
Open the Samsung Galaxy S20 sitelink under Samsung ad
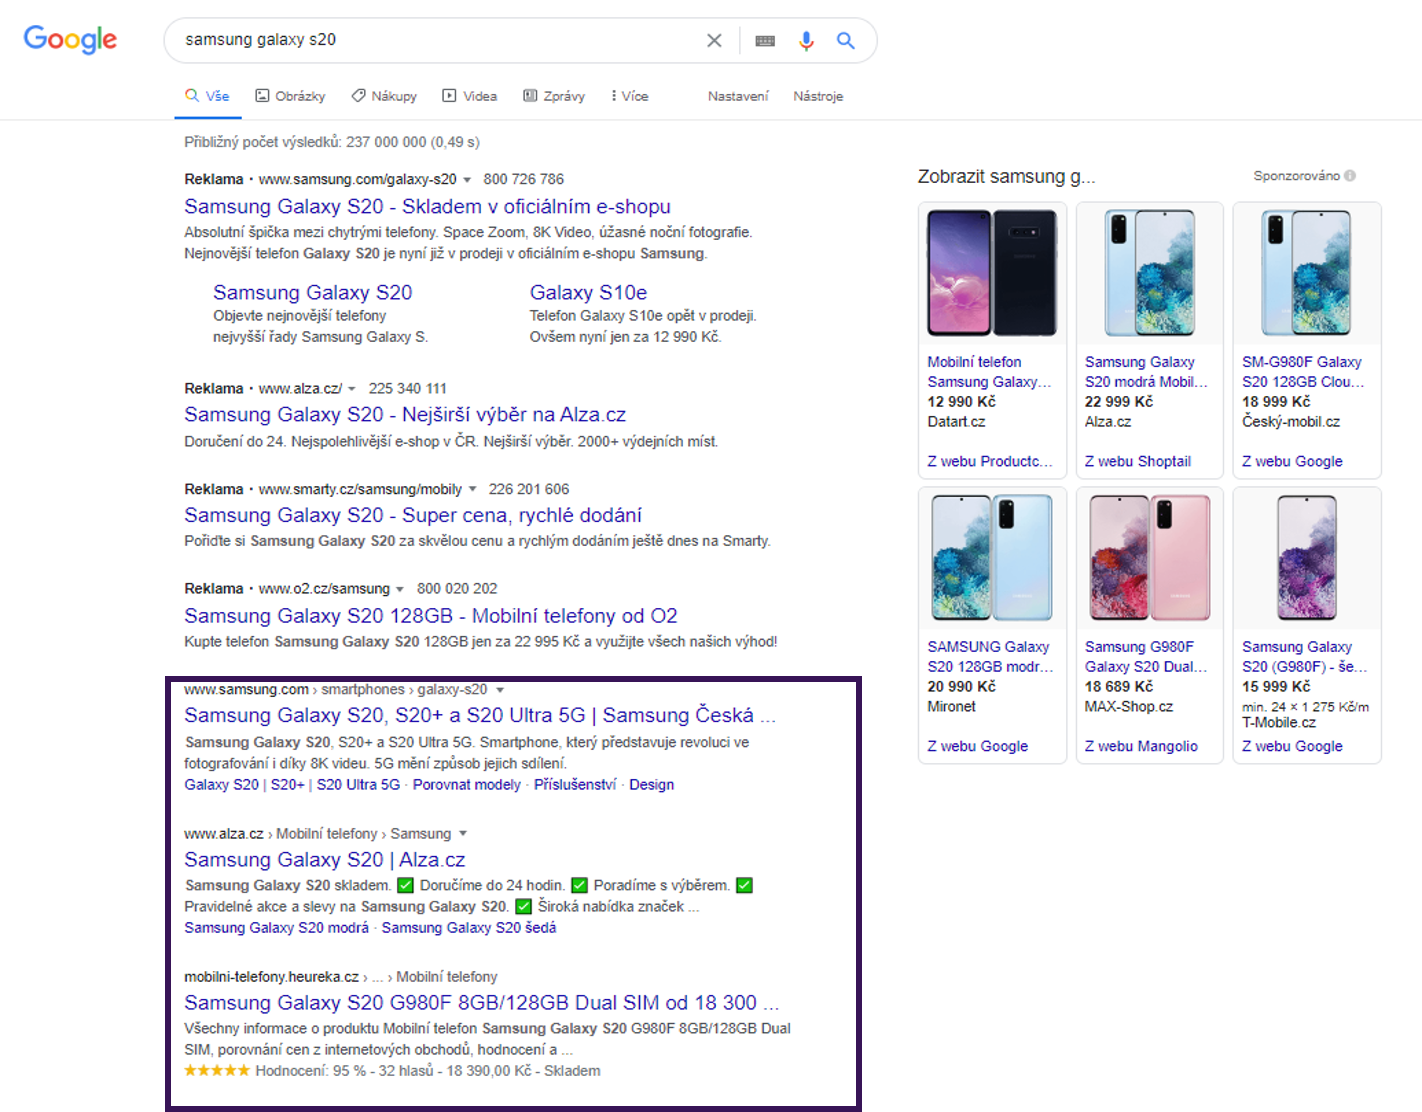312,293
